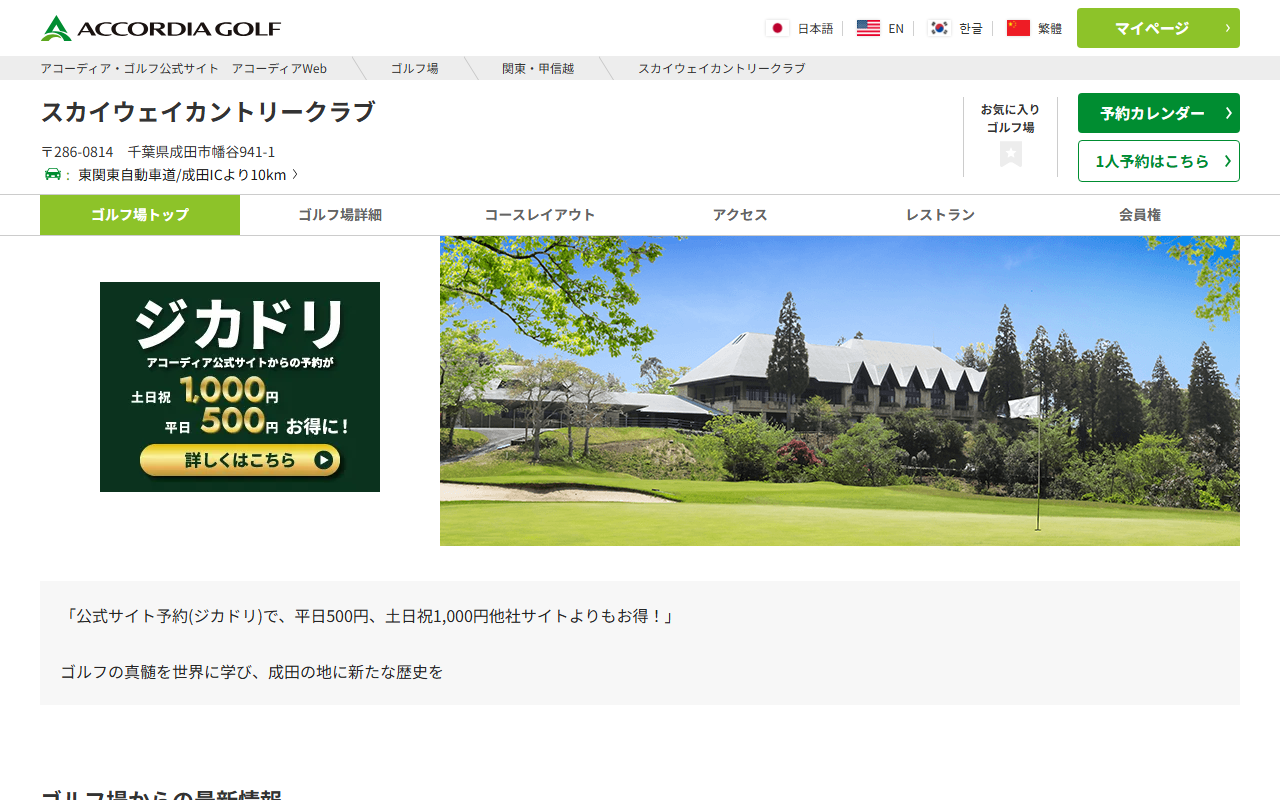Switch to the ゴルフ場詳細 tab
This screenshot has width=1280, height=800.
340,215
